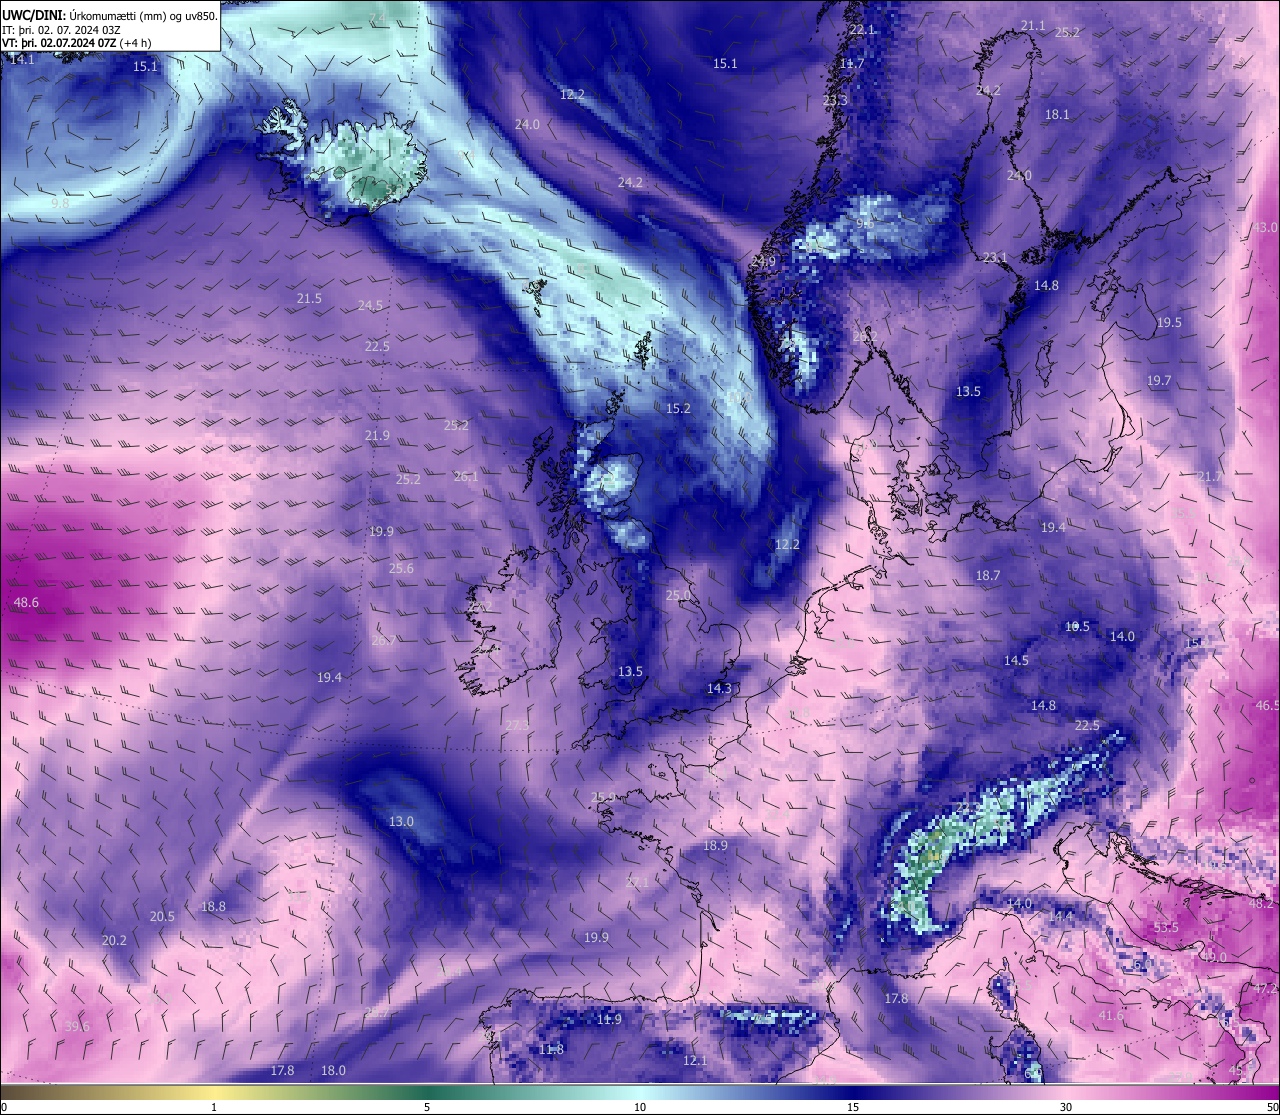Click the 26.1 value label
This screenshot has height=1115, width=1280.
point(466,476)
